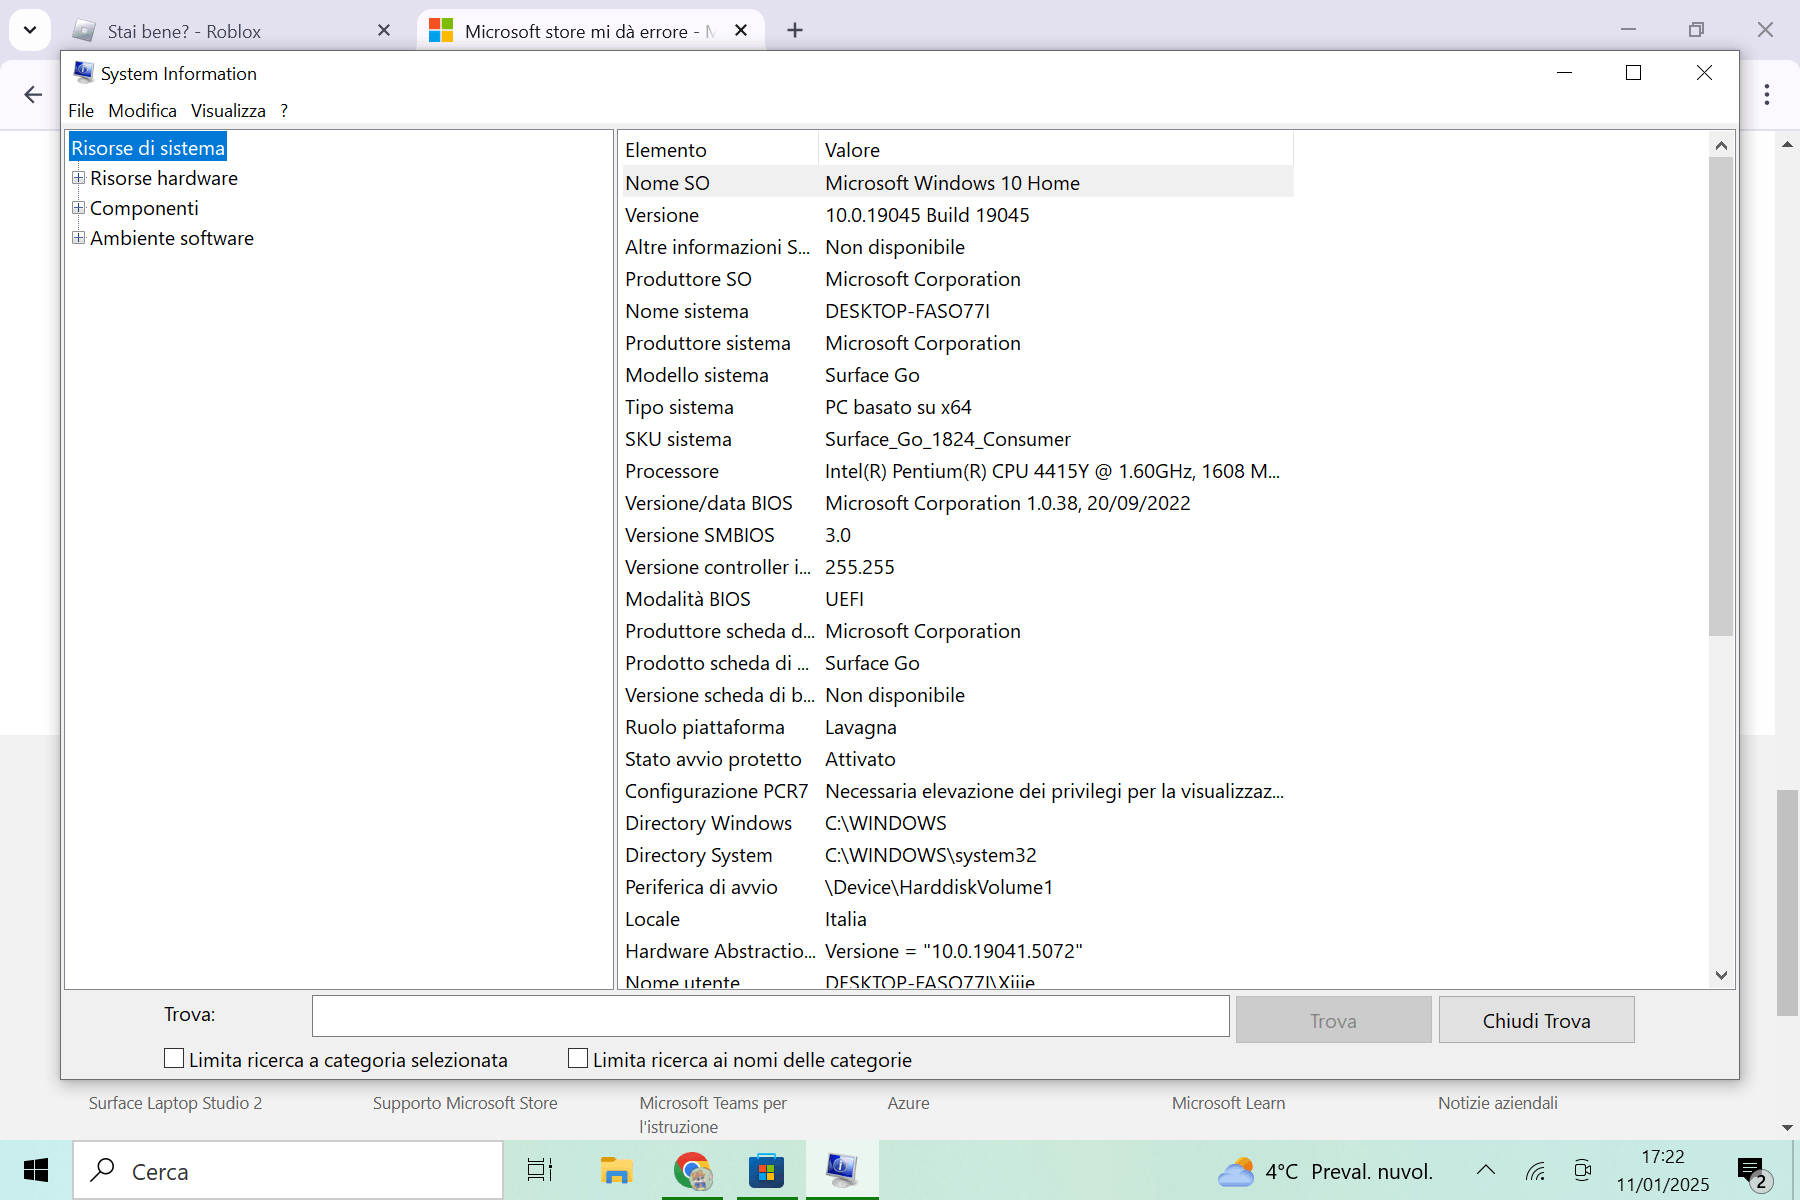The height and width of the screenshot is (1200, 1800).
Task: Click the Trova button
Action: 1333,1020
